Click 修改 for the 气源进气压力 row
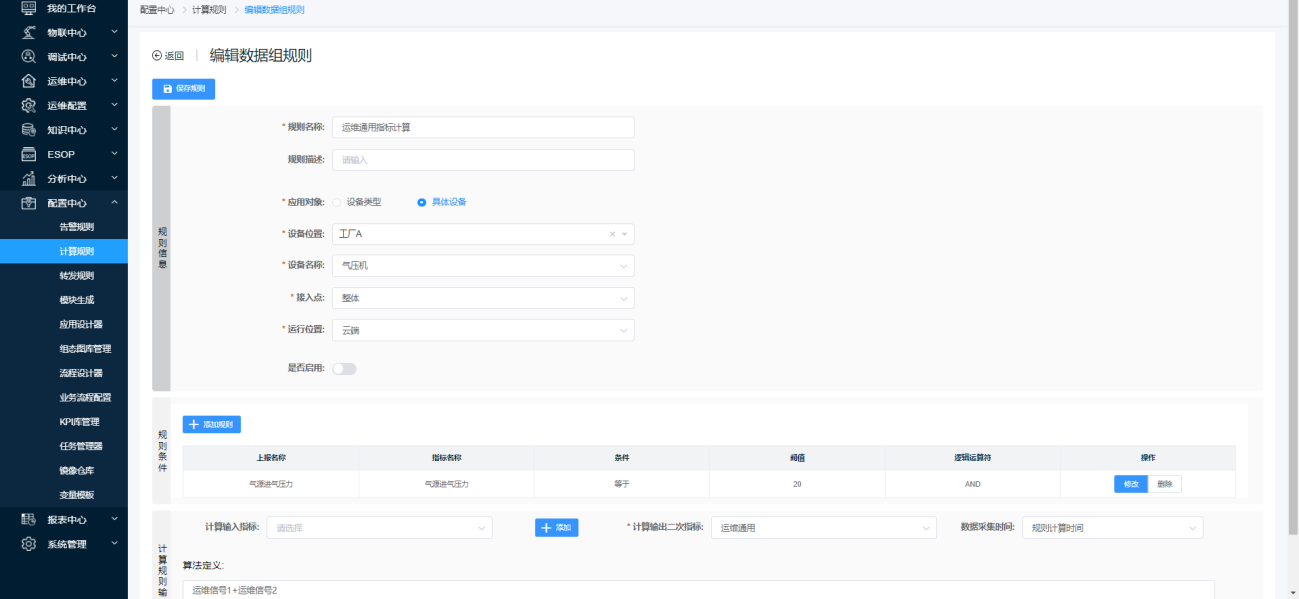The image size is (1299, 599). pyautogui.click(x=1130, y=484)
